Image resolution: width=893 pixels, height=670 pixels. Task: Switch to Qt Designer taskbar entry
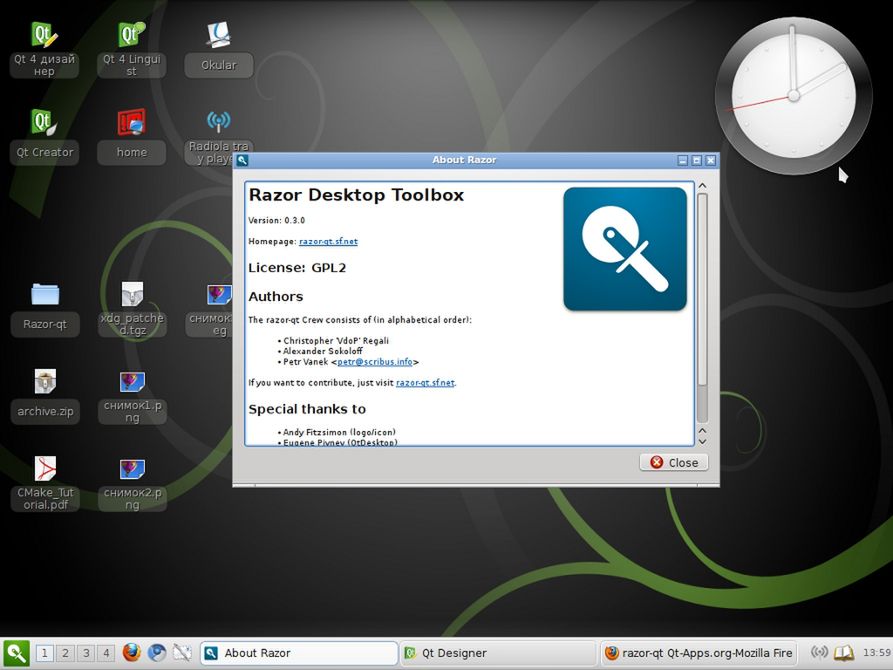497,653
